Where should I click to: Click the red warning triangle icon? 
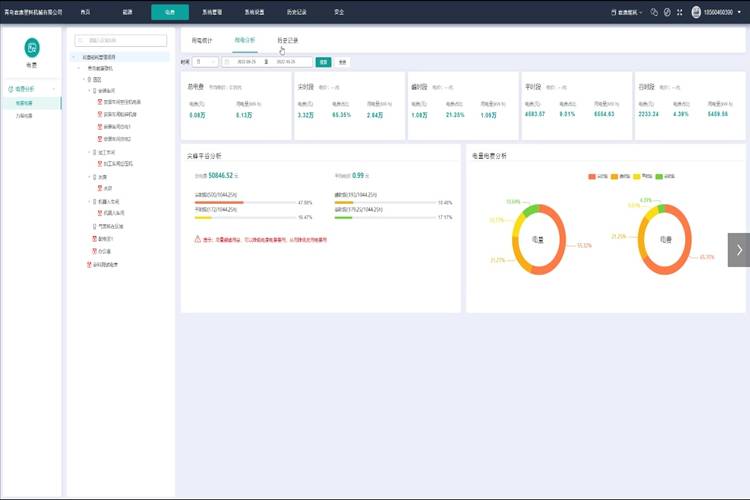(197, 240)
